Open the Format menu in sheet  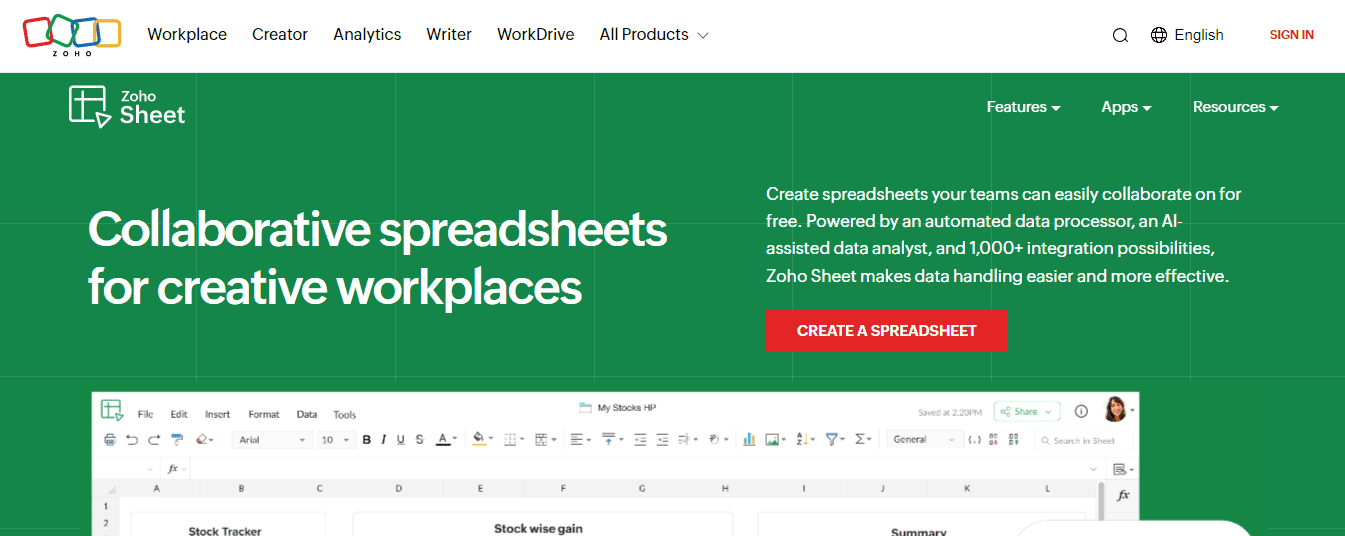264,415
